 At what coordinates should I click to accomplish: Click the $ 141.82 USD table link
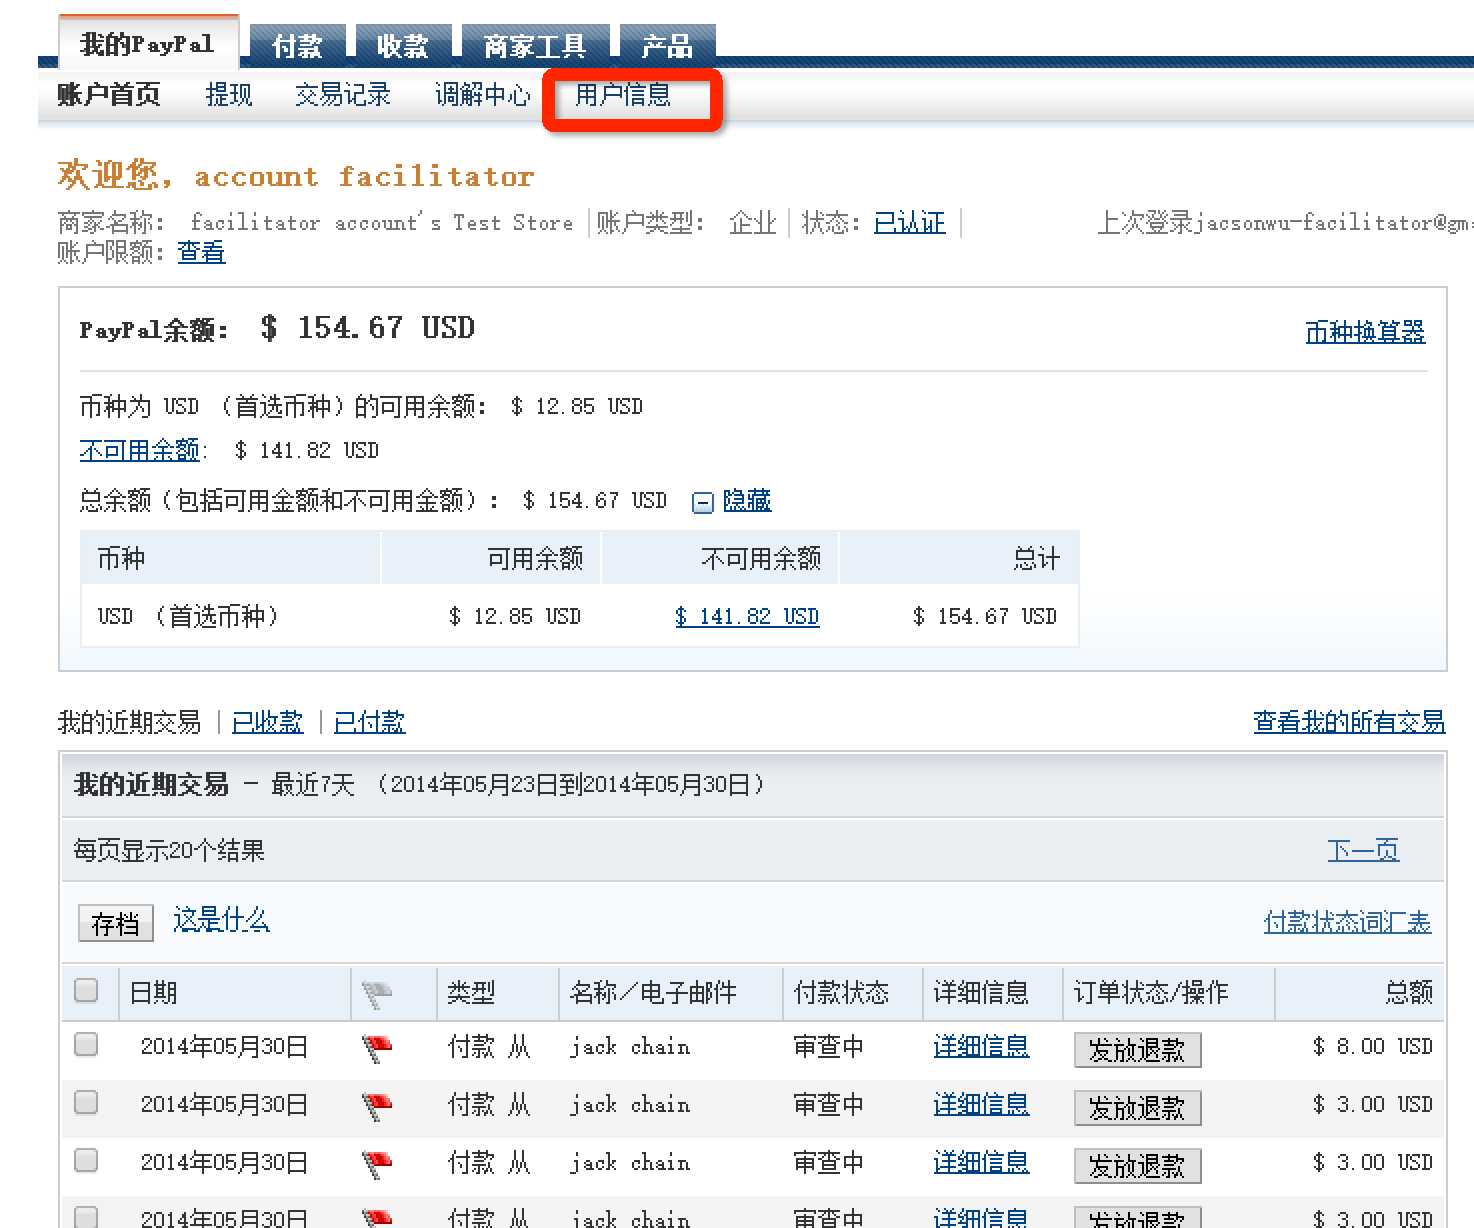[x=747, y=616]
